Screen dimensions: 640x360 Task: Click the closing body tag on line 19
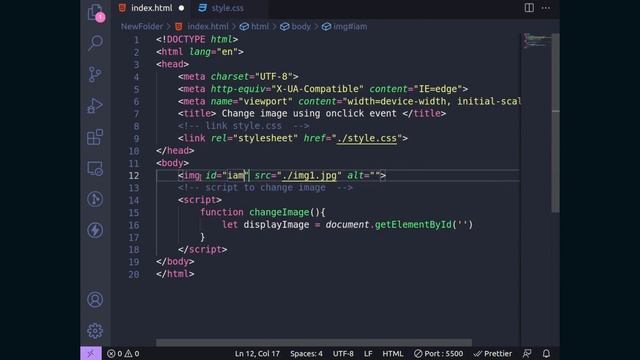click(175, 262)
